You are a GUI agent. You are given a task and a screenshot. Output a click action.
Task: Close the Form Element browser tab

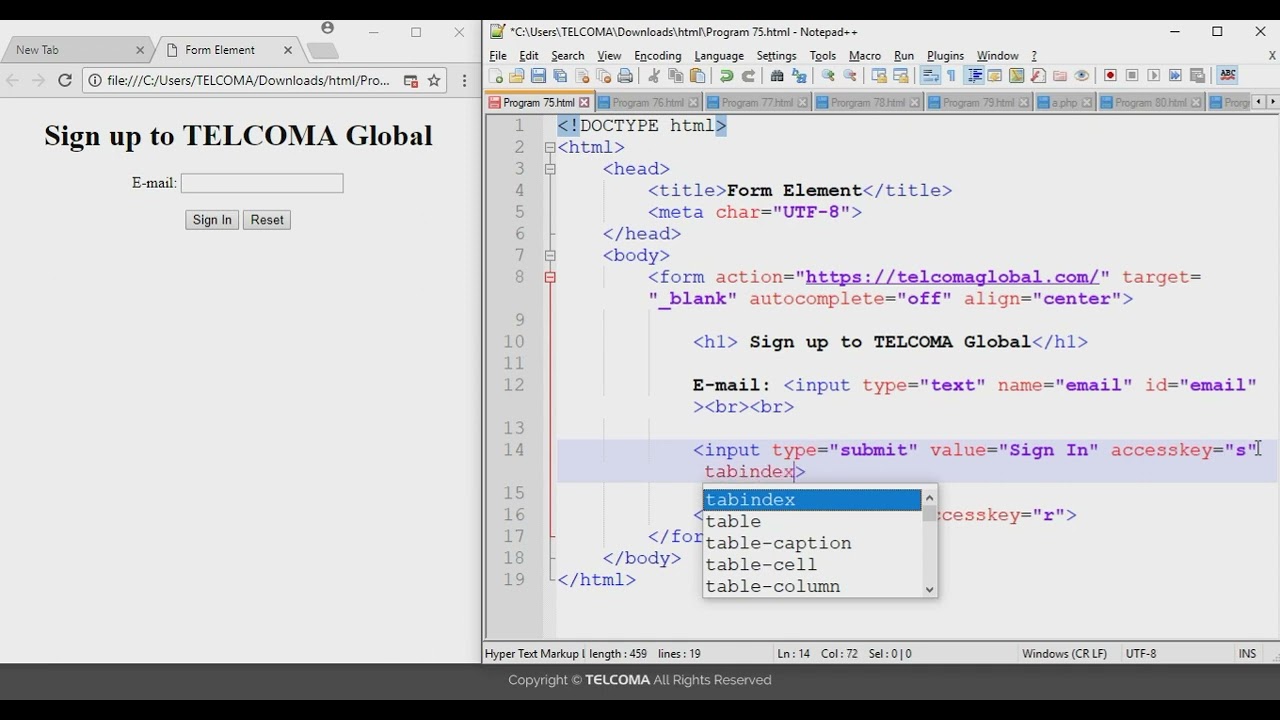[x=288, y=50]
